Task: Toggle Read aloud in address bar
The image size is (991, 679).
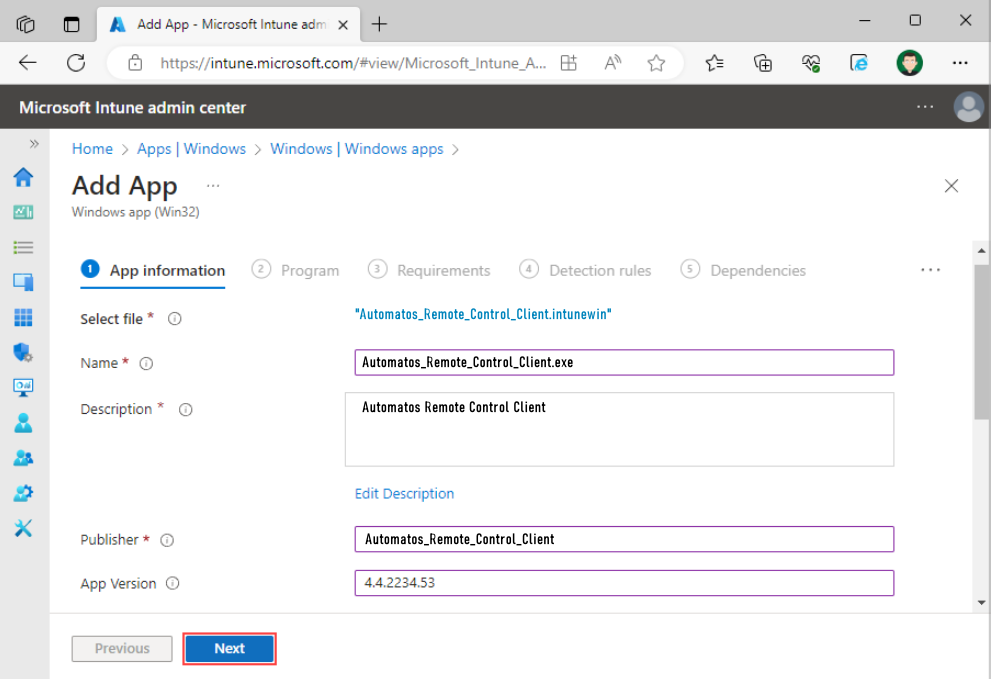Action: tap(612, 63)
